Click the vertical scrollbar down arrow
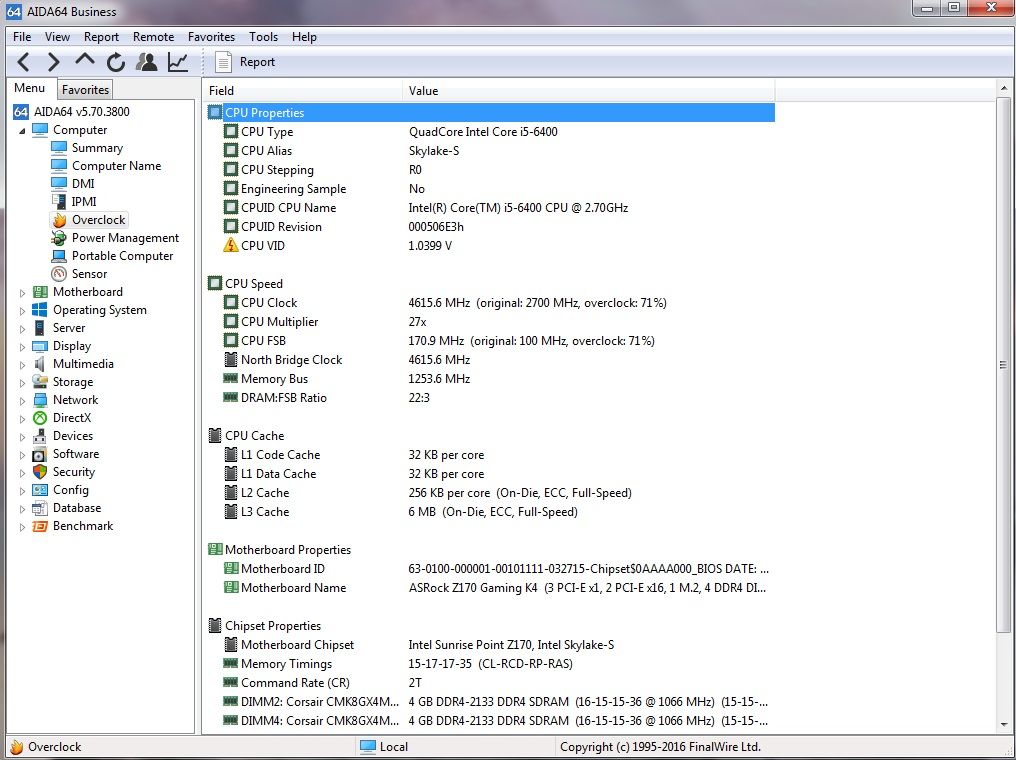Screen dimensions: 1016x760 (1004, 725)
